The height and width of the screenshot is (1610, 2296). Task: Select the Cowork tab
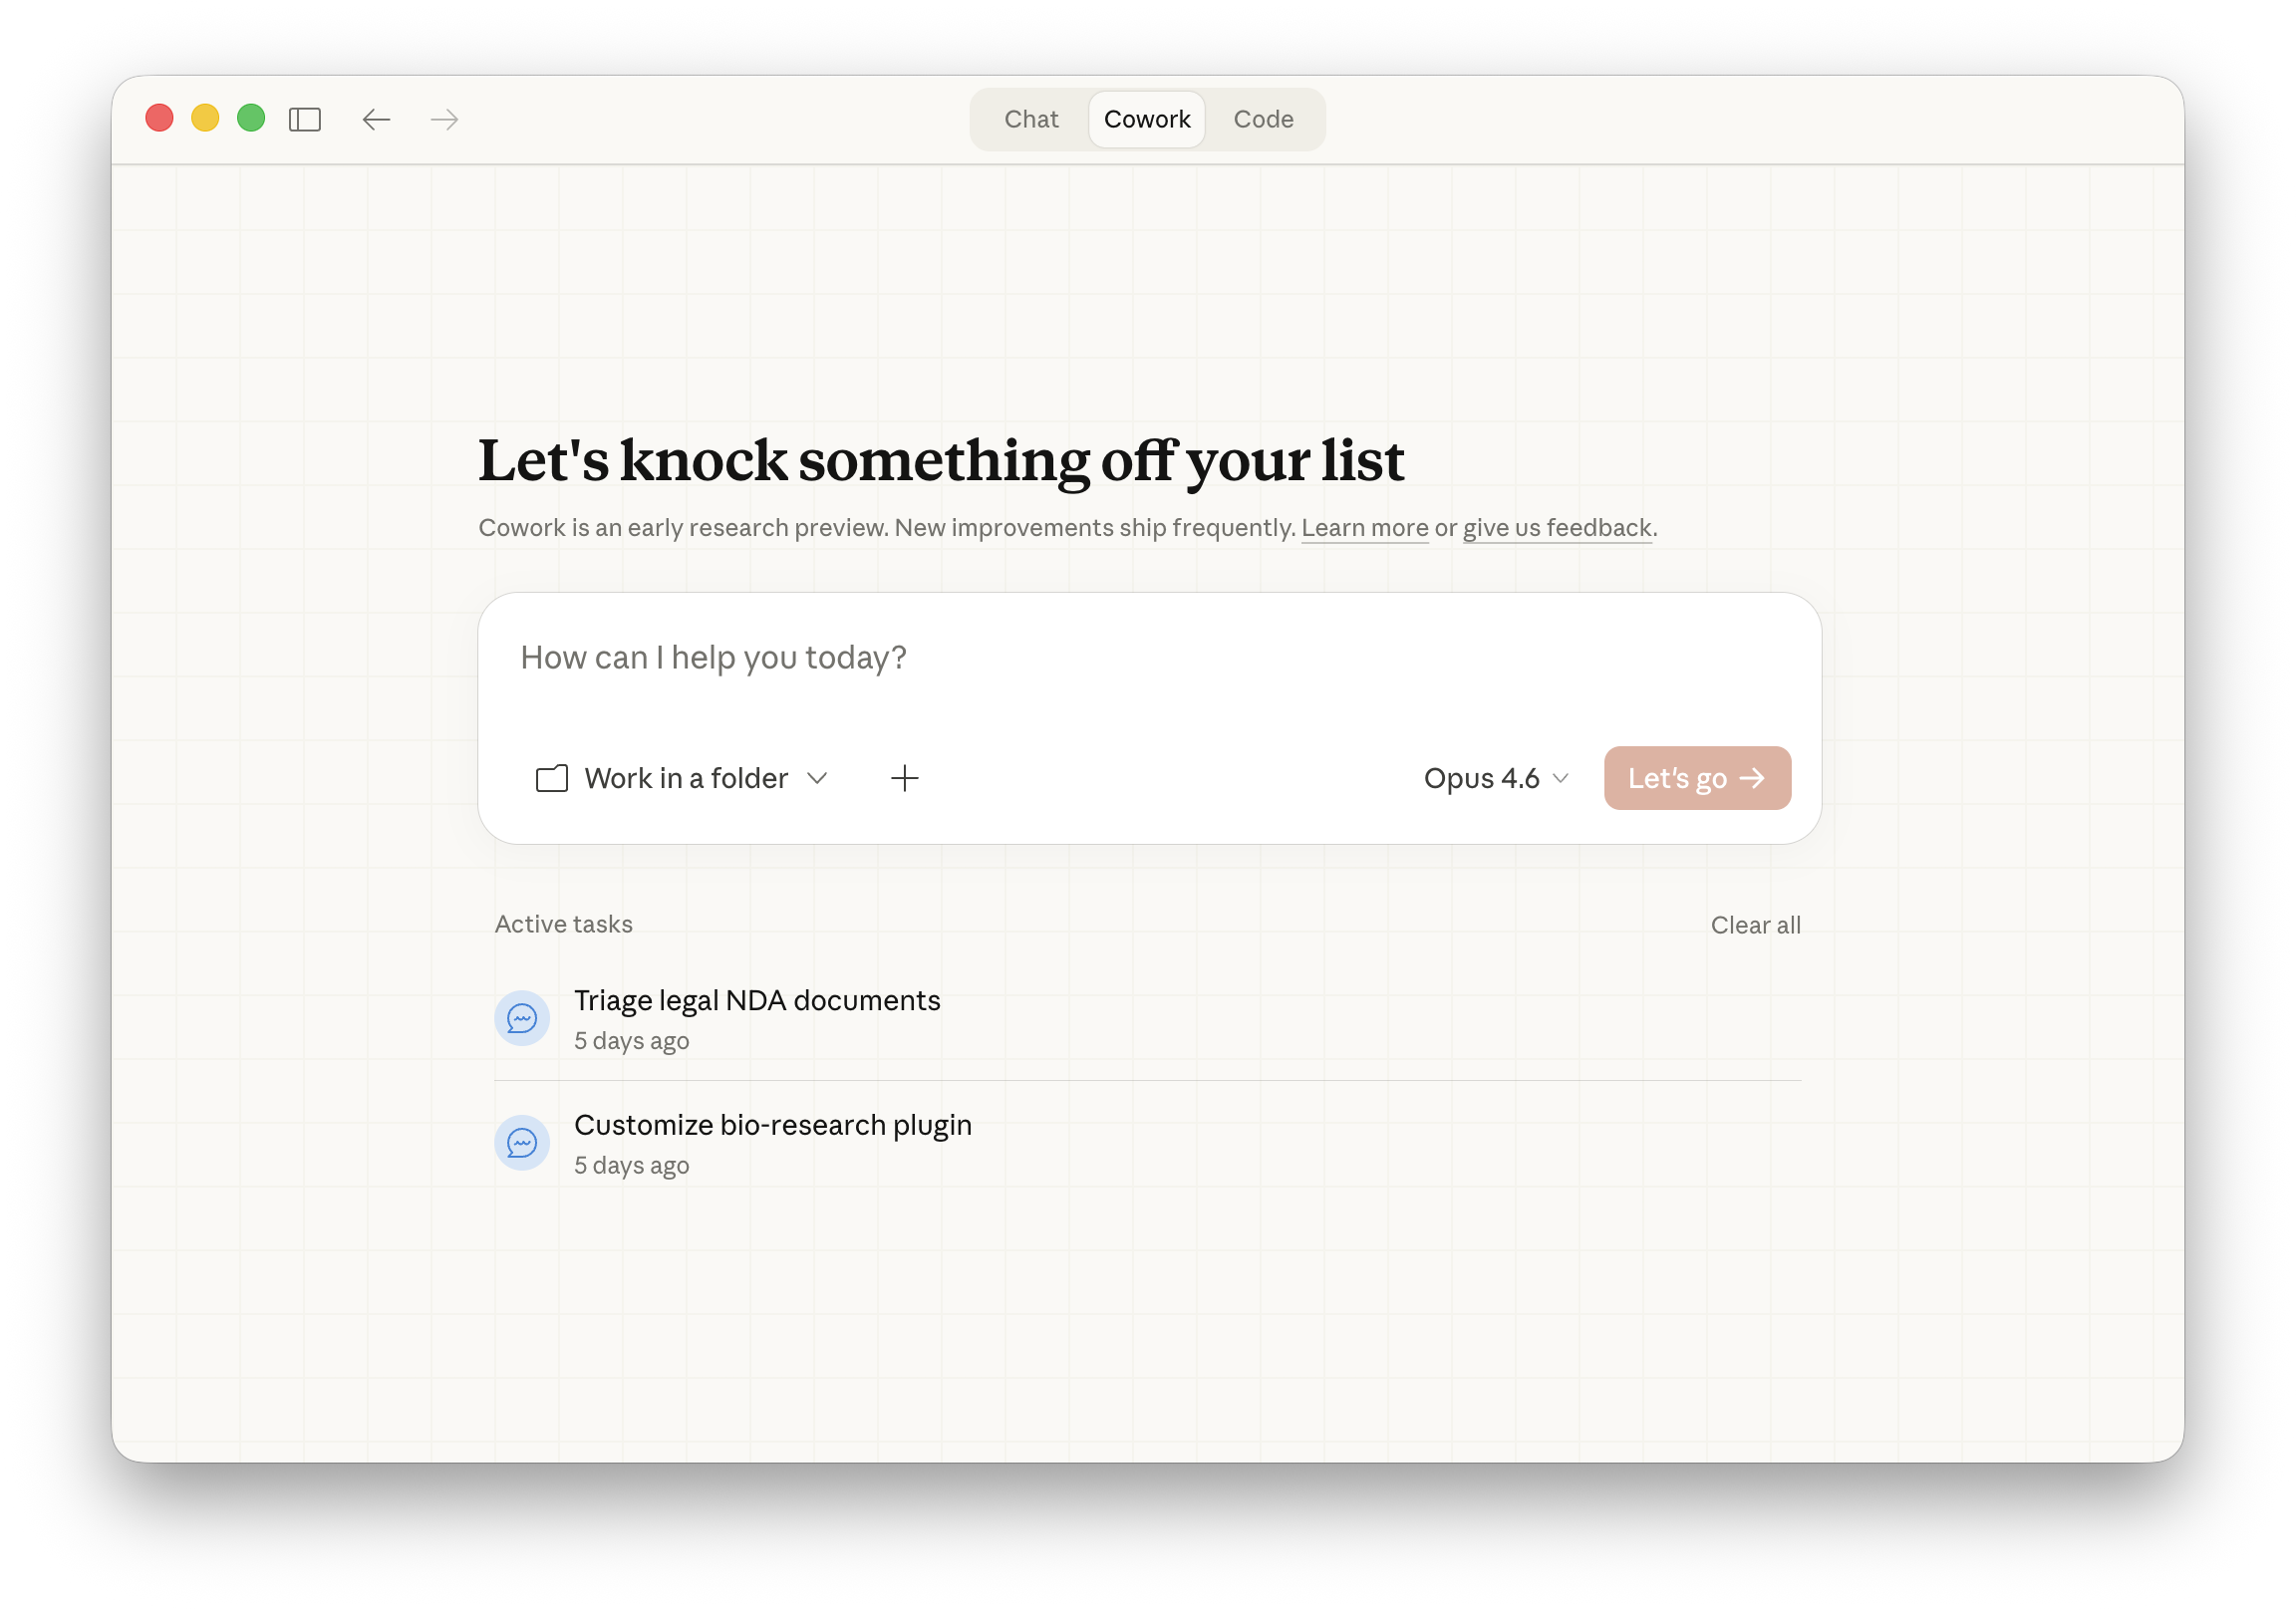click(x=1147, y=119)
